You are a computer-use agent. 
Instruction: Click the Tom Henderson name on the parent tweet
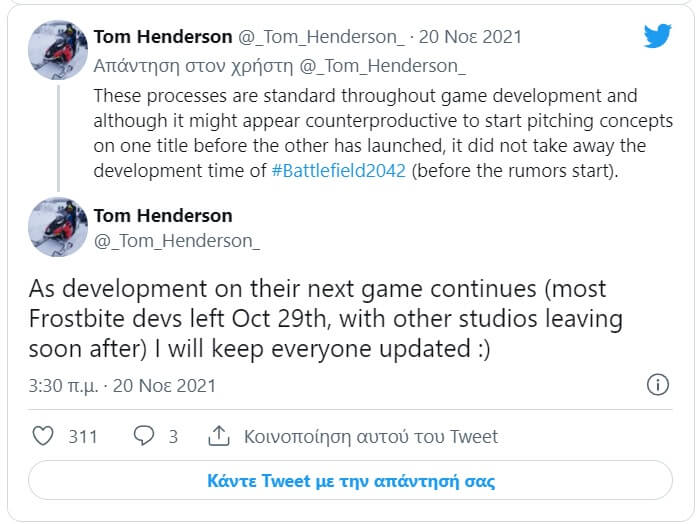click(x=162, y=37)
